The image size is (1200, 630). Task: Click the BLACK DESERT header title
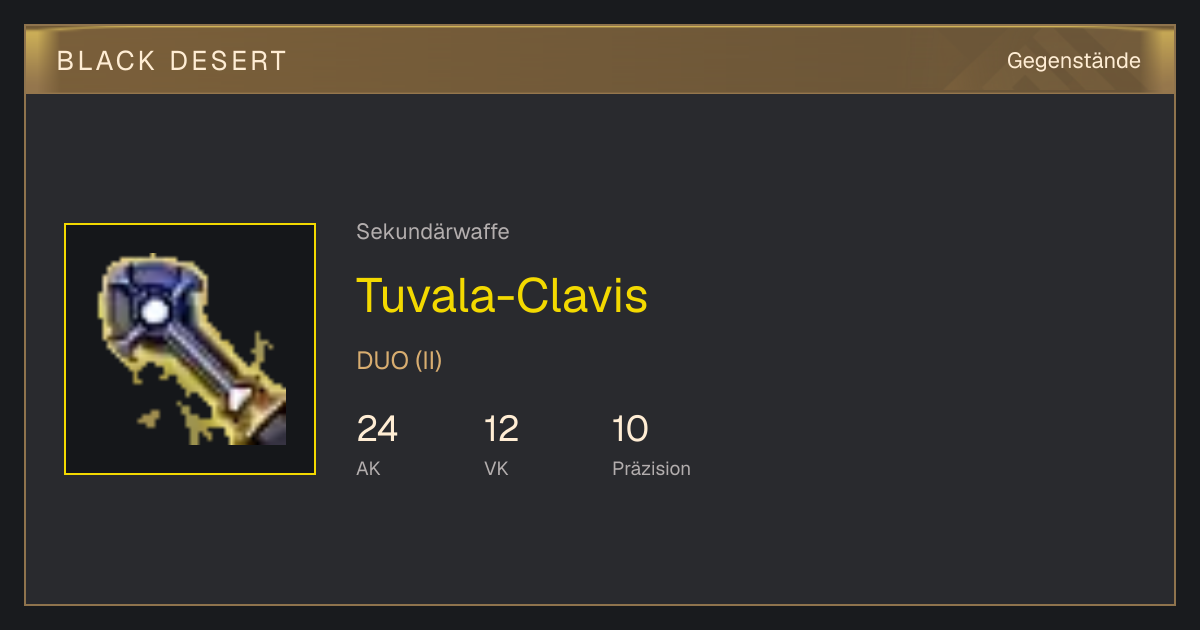172,61
